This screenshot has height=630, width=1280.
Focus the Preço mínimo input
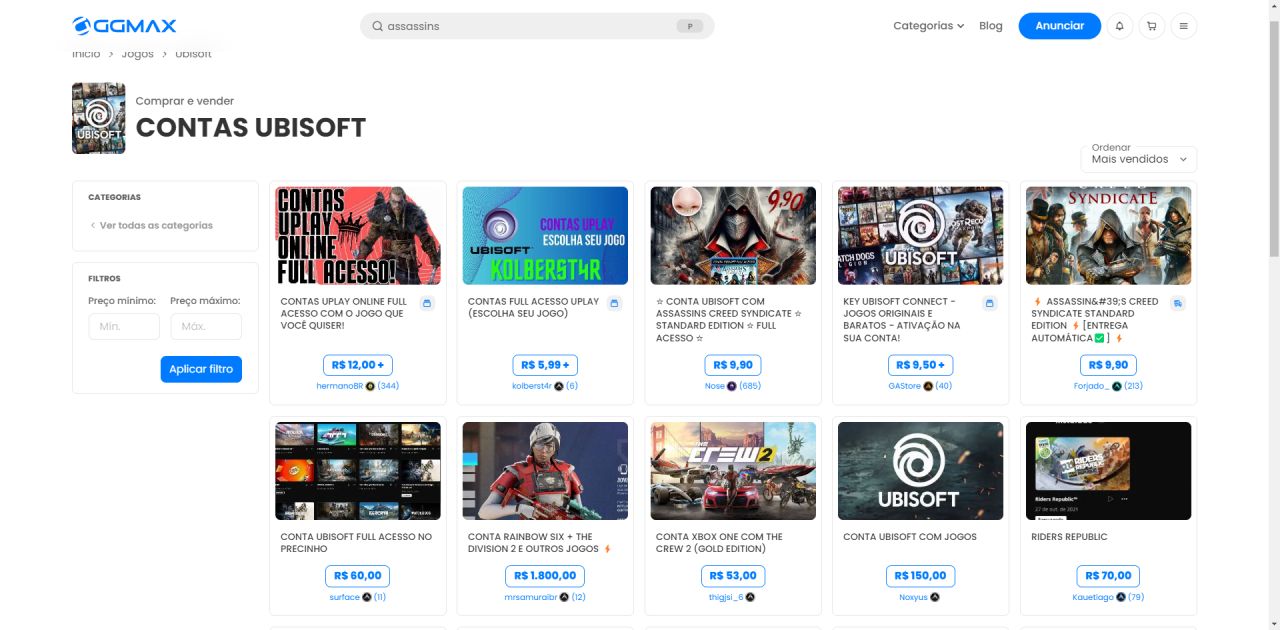coord(124,327)
